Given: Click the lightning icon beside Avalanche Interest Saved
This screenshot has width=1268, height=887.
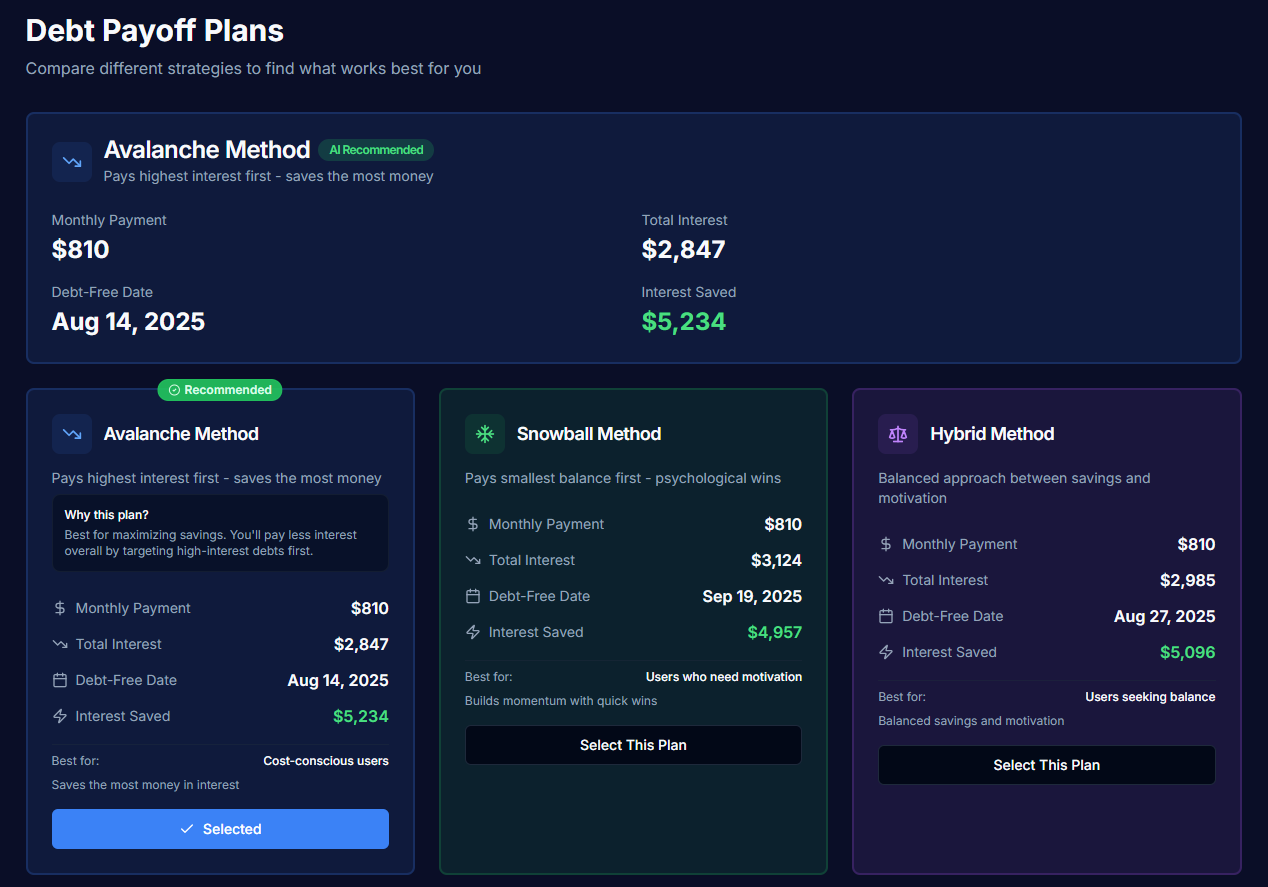Looking at the screenshot, I should 58,715.
